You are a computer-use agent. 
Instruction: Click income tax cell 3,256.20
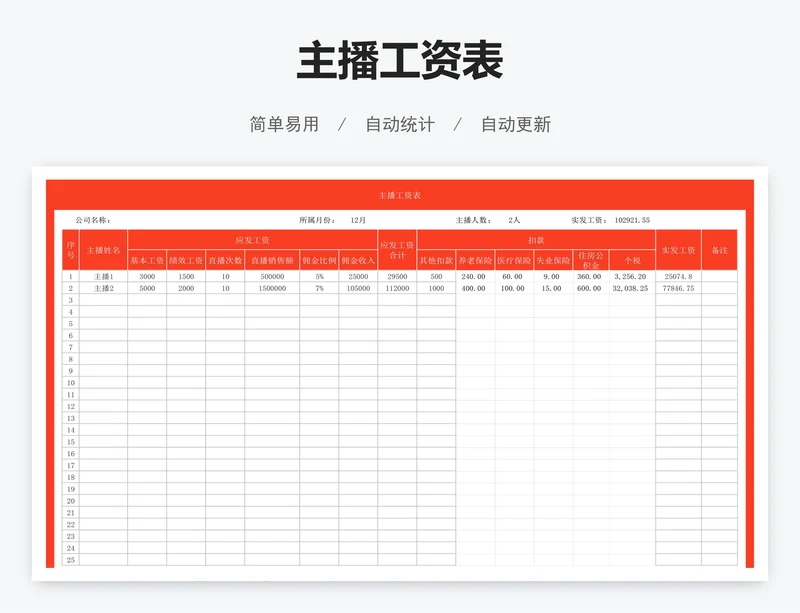tap(632, 276)
